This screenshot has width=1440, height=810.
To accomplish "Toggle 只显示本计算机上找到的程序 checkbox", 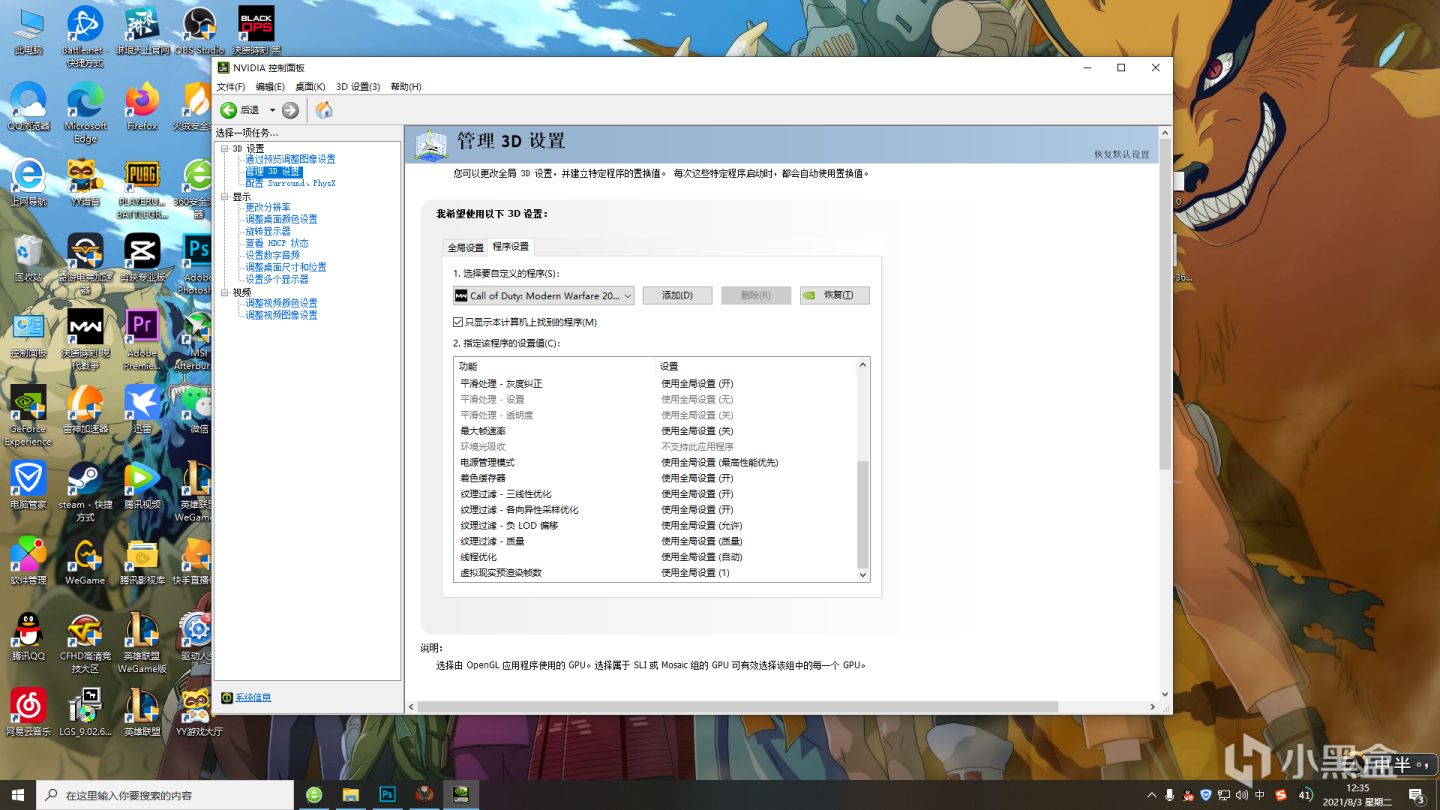I will point(458,322).
